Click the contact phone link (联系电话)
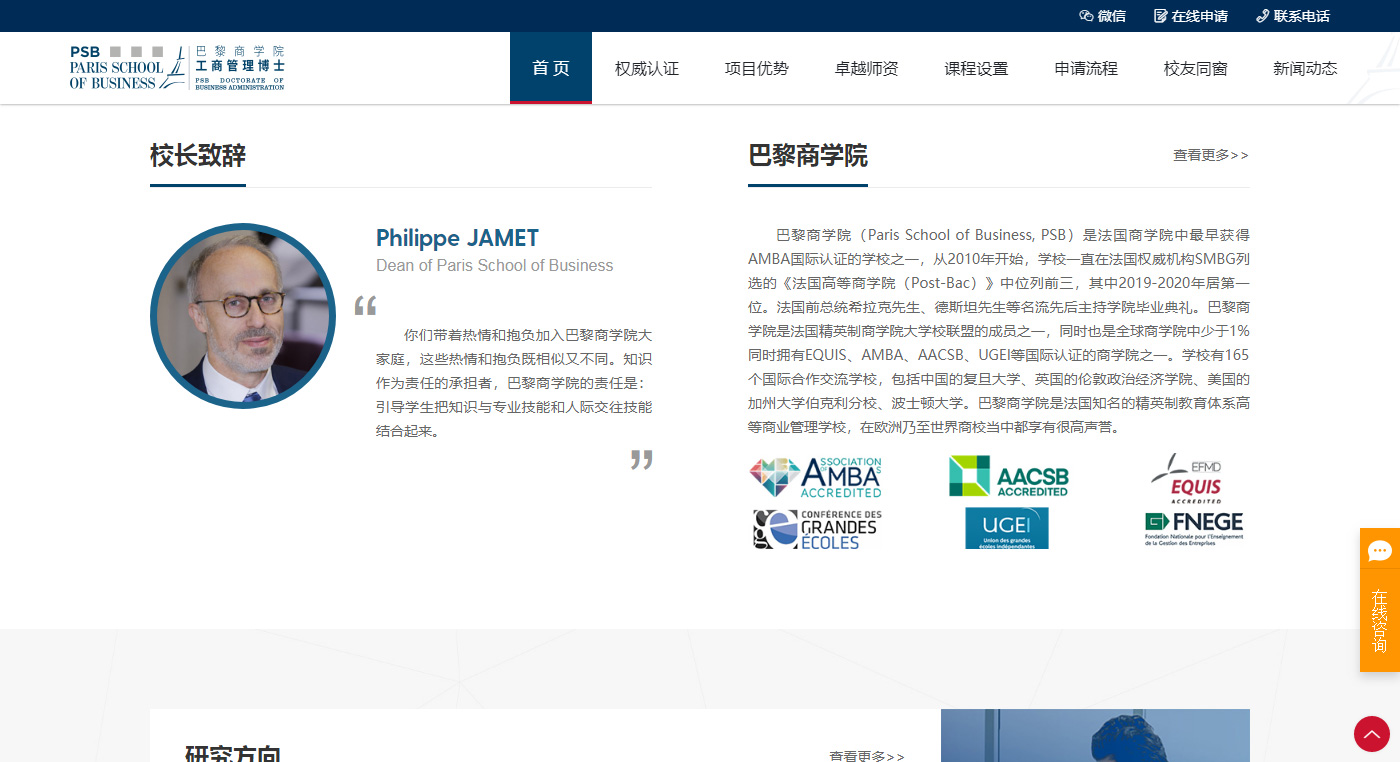The height and width of the screenshot is (762, 1400). click(x=1293, y=16)
